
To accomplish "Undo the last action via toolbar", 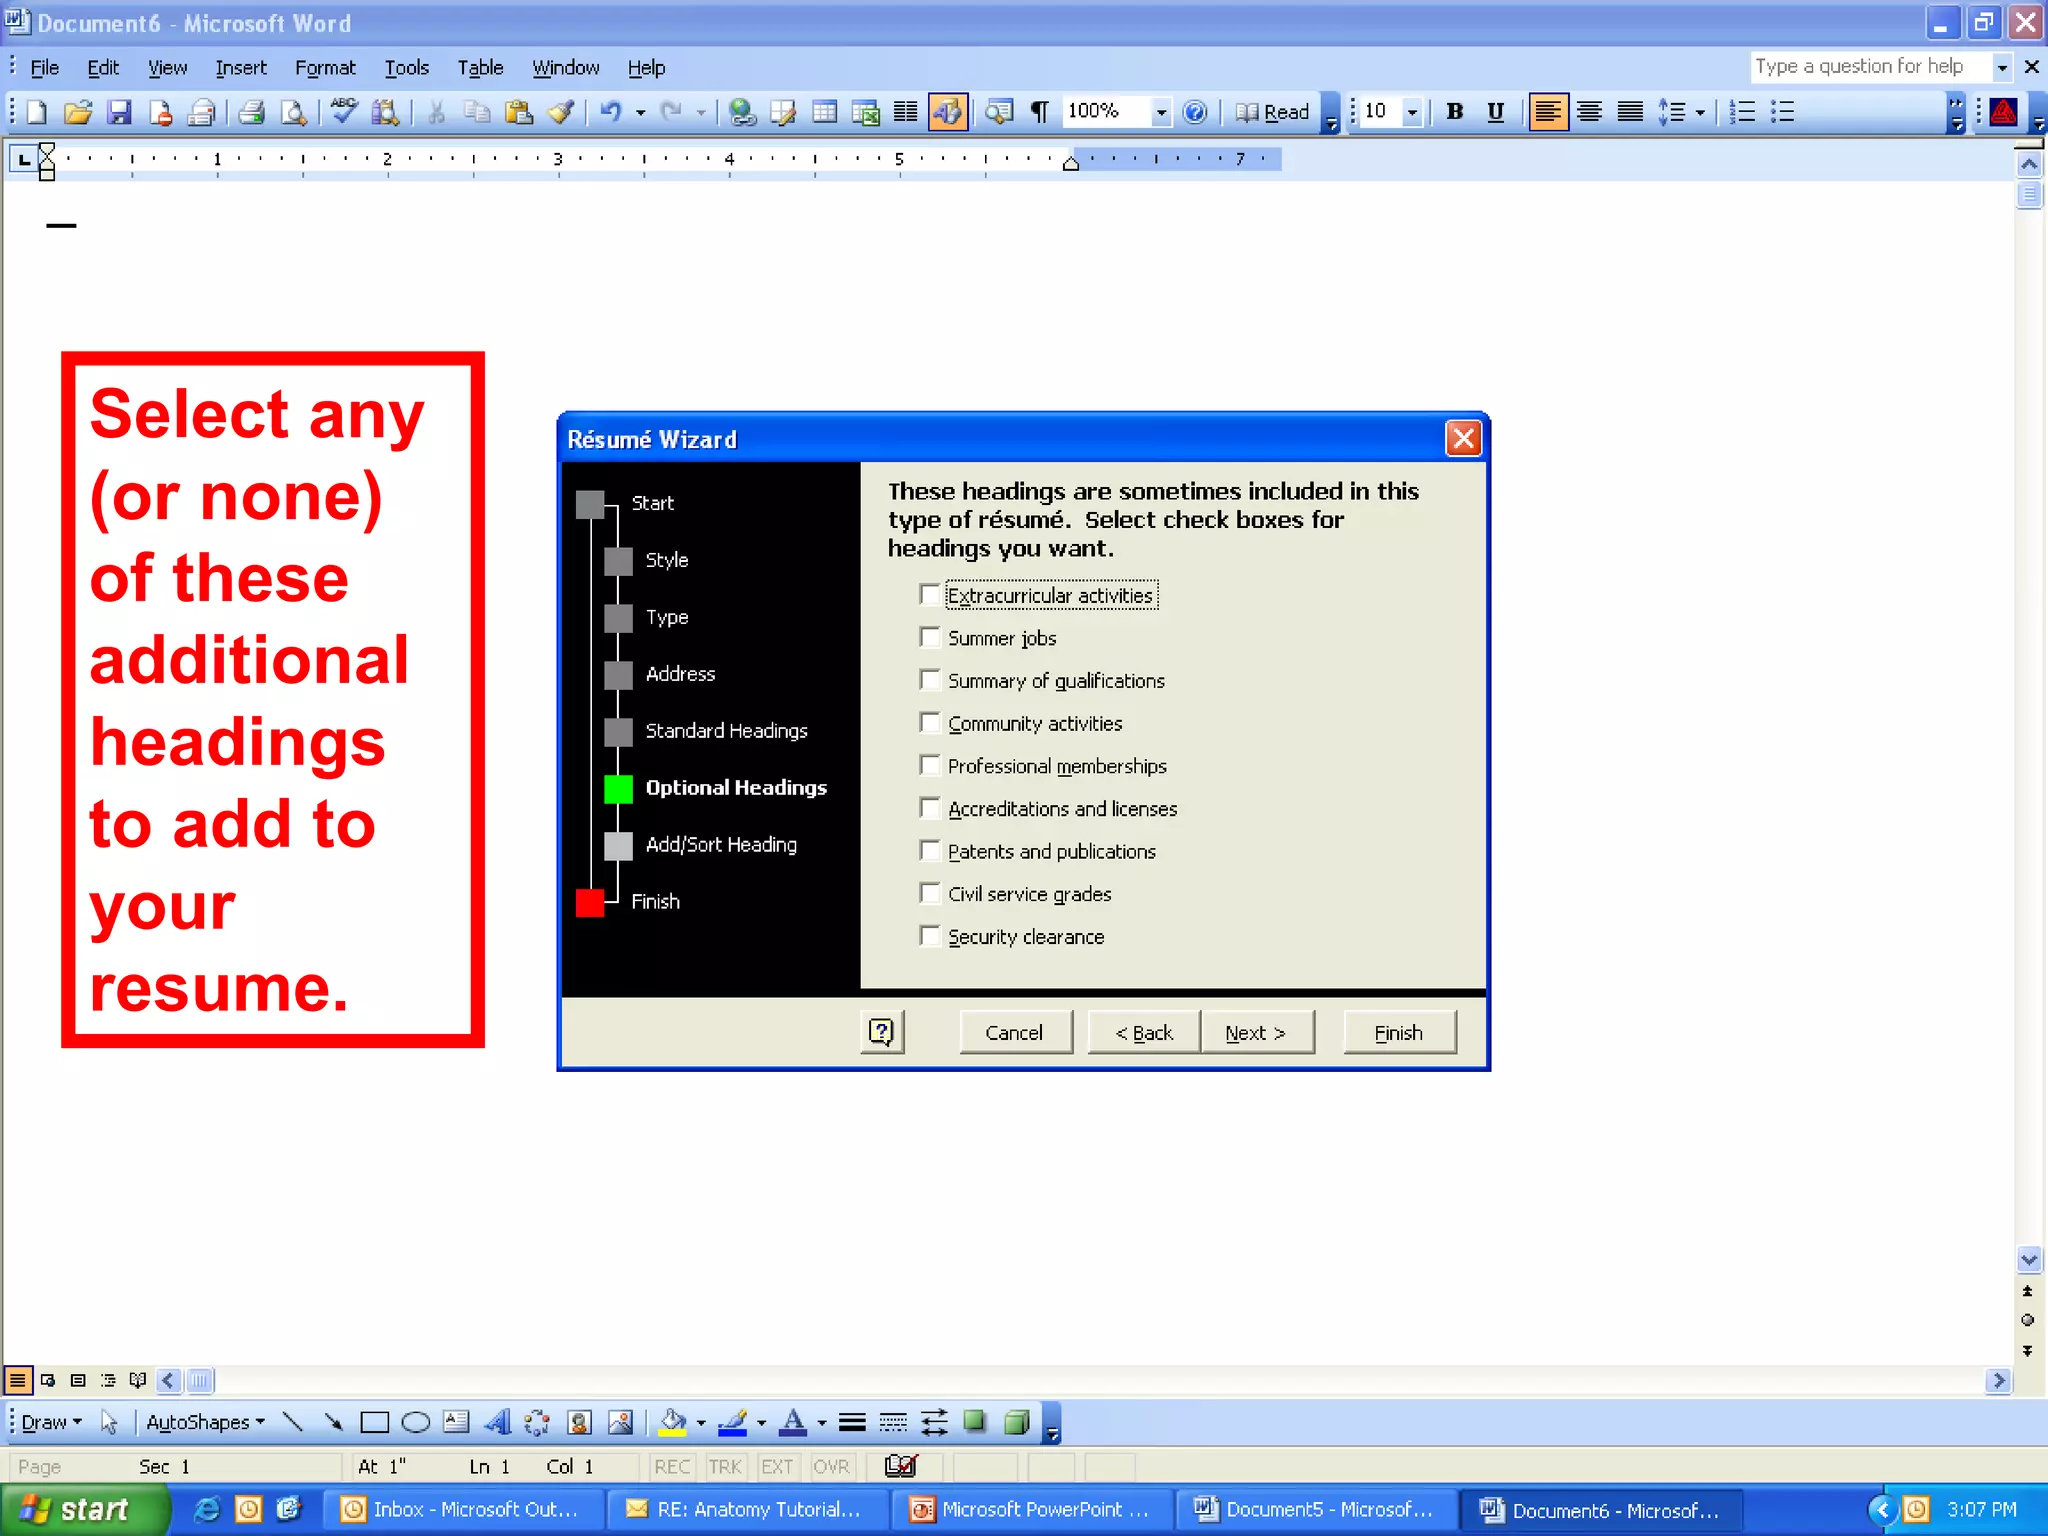I will pos(610,112).
